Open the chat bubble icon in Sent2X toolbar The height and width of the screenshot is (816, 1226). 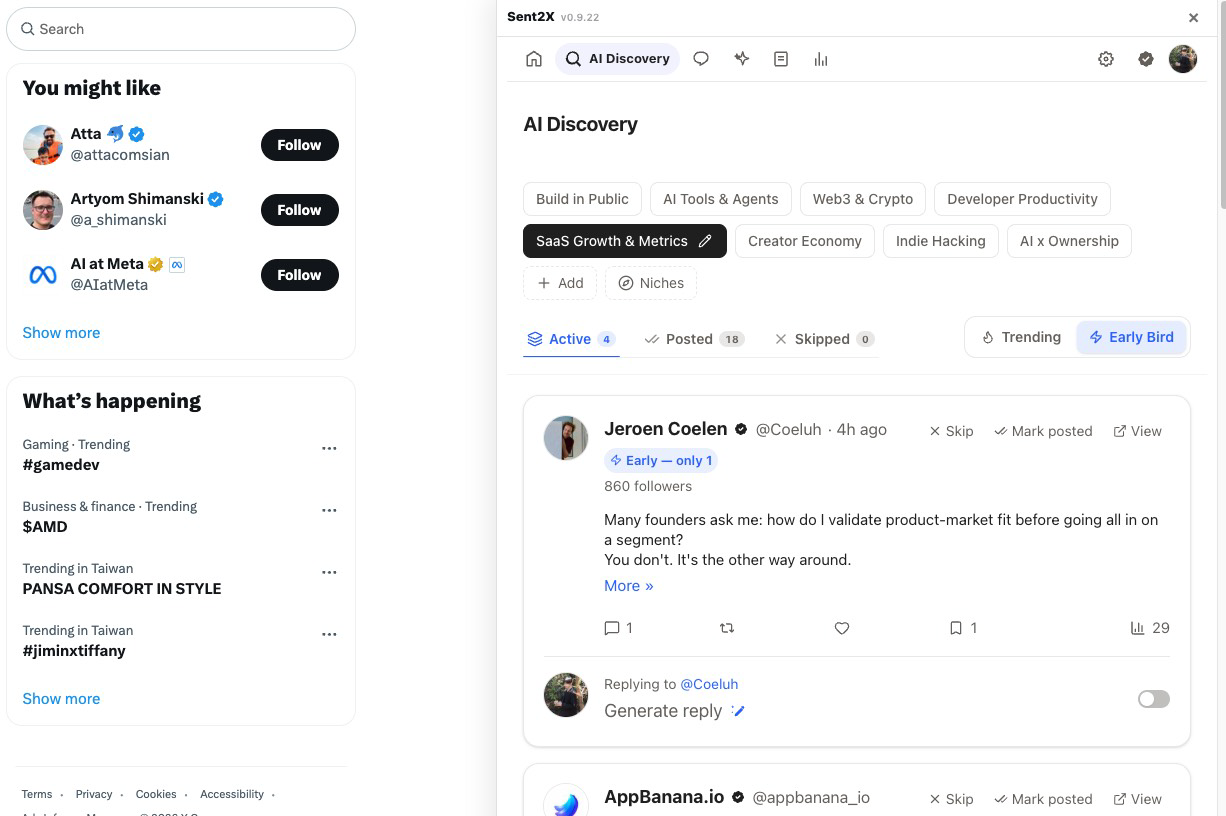pos(701,59)
